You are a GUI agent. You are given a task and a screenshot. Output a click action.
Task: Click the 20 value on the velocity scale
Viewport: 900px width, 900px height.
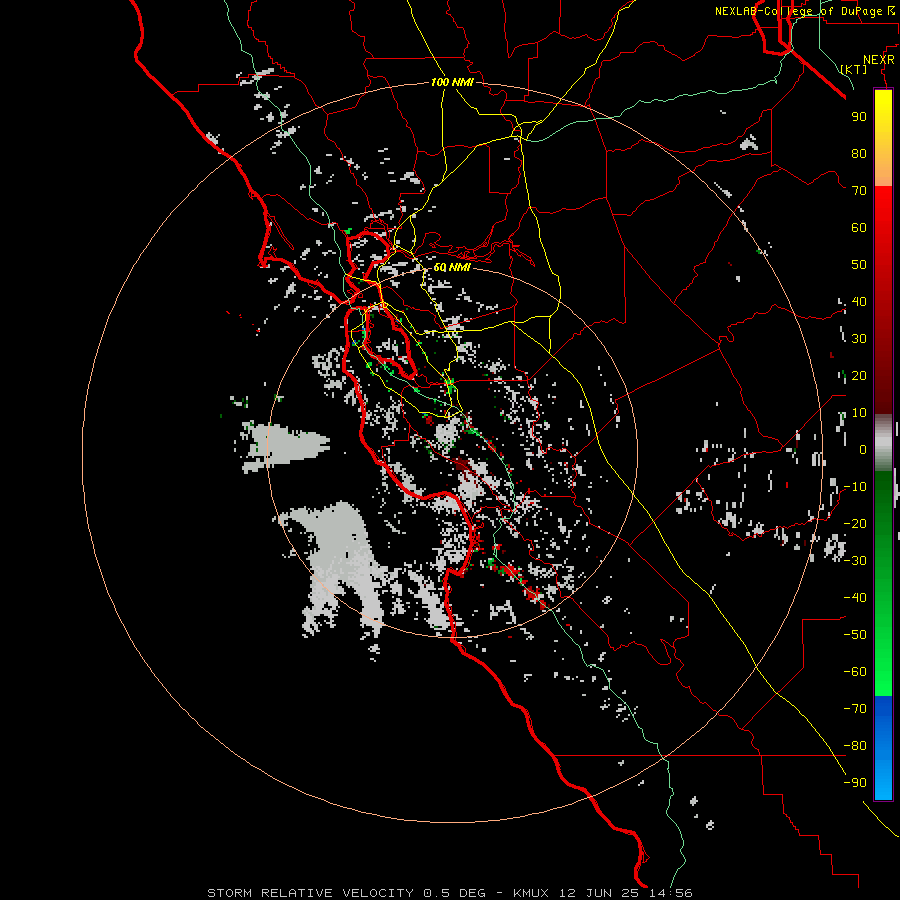click(859, 376)
